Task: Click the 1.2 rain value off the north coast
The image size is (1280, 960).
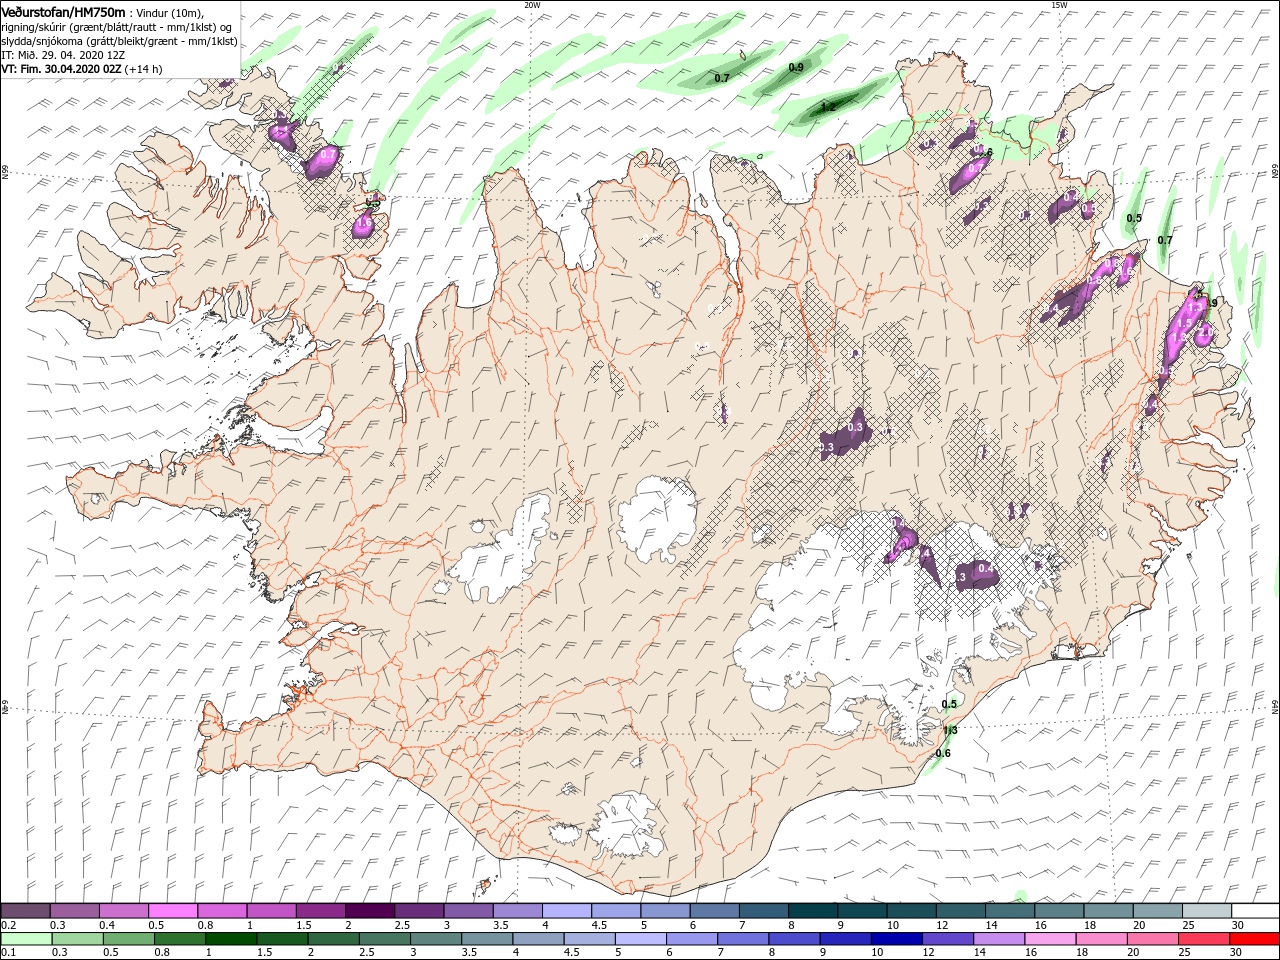Action: (828, 107)
